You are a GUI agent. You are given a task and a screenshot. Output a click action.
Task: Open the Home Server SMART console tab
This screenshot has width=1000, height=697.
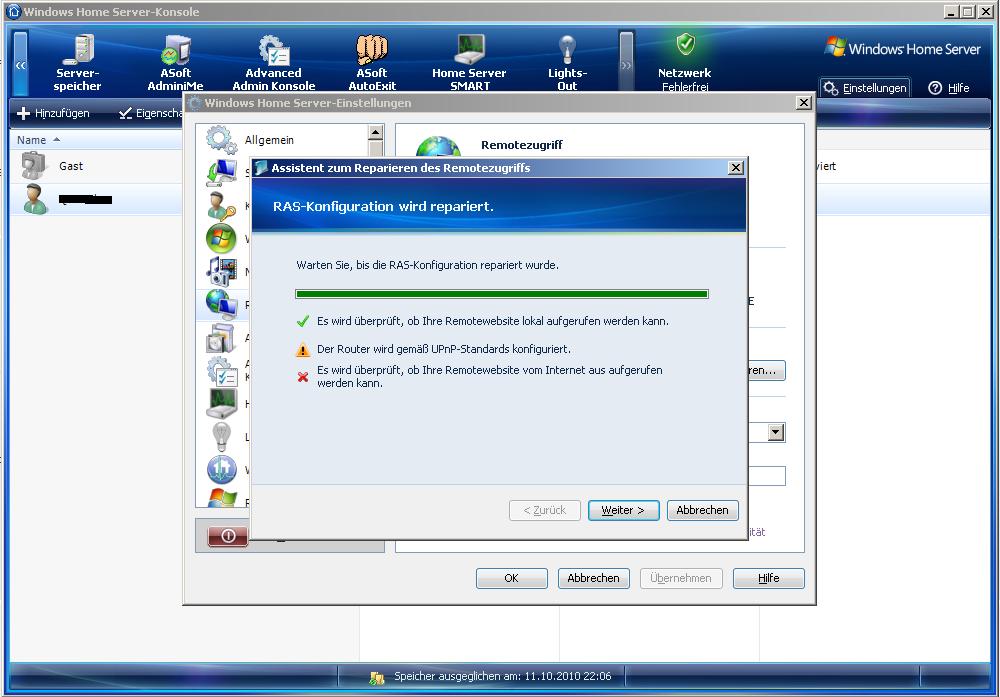(469, 62)
